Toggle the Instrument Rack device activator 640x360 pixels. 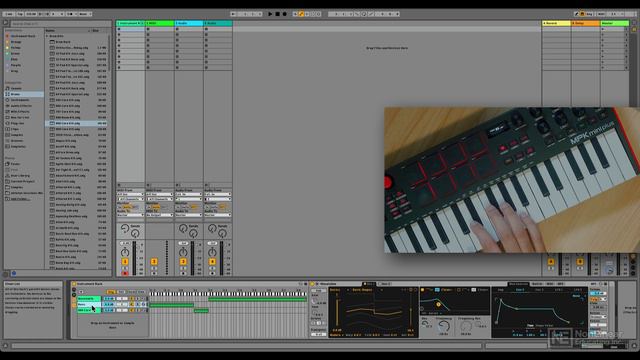point(74,284)
